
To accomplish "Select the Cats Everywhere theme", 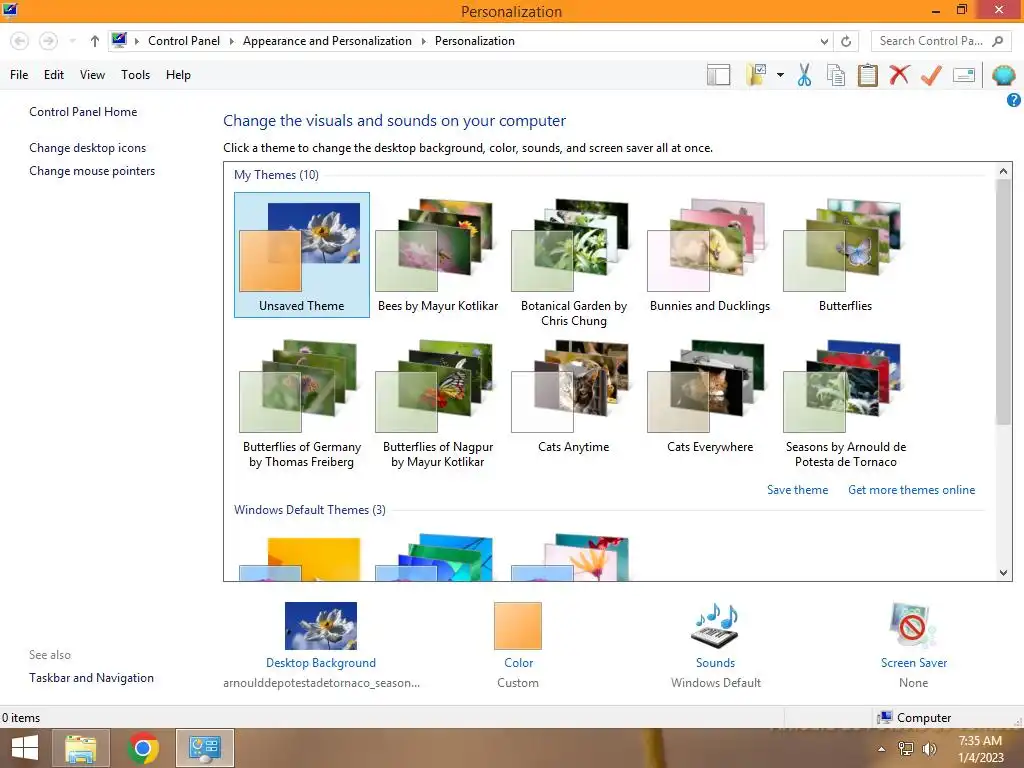I will click(x=710, y=396).
